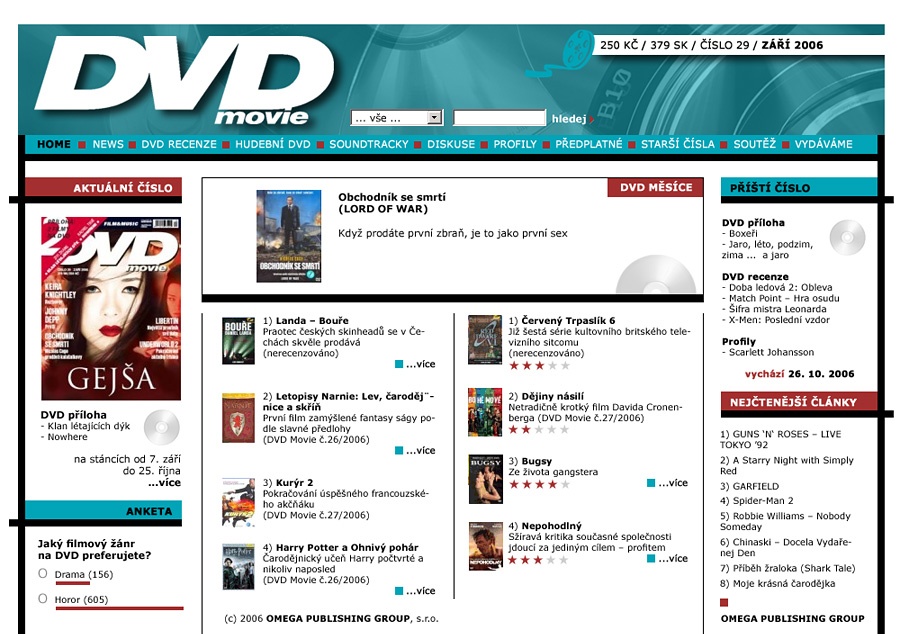Viewport: 900px width, 634px height.
Task: Open the Obchodník se smrtí (LORD OF WAR) title
Action: click(392, 203)
